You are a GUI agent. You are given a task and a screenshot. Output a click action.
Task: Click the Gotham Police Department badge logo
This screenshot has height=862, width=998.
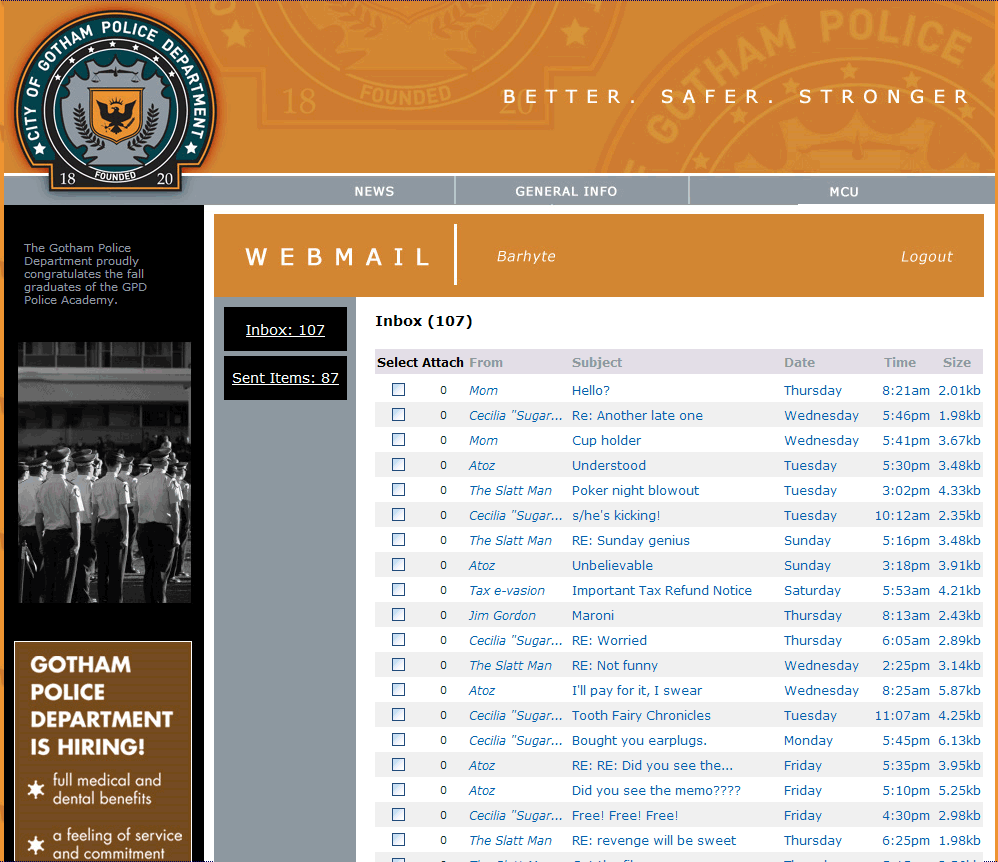tap(115, 101)
